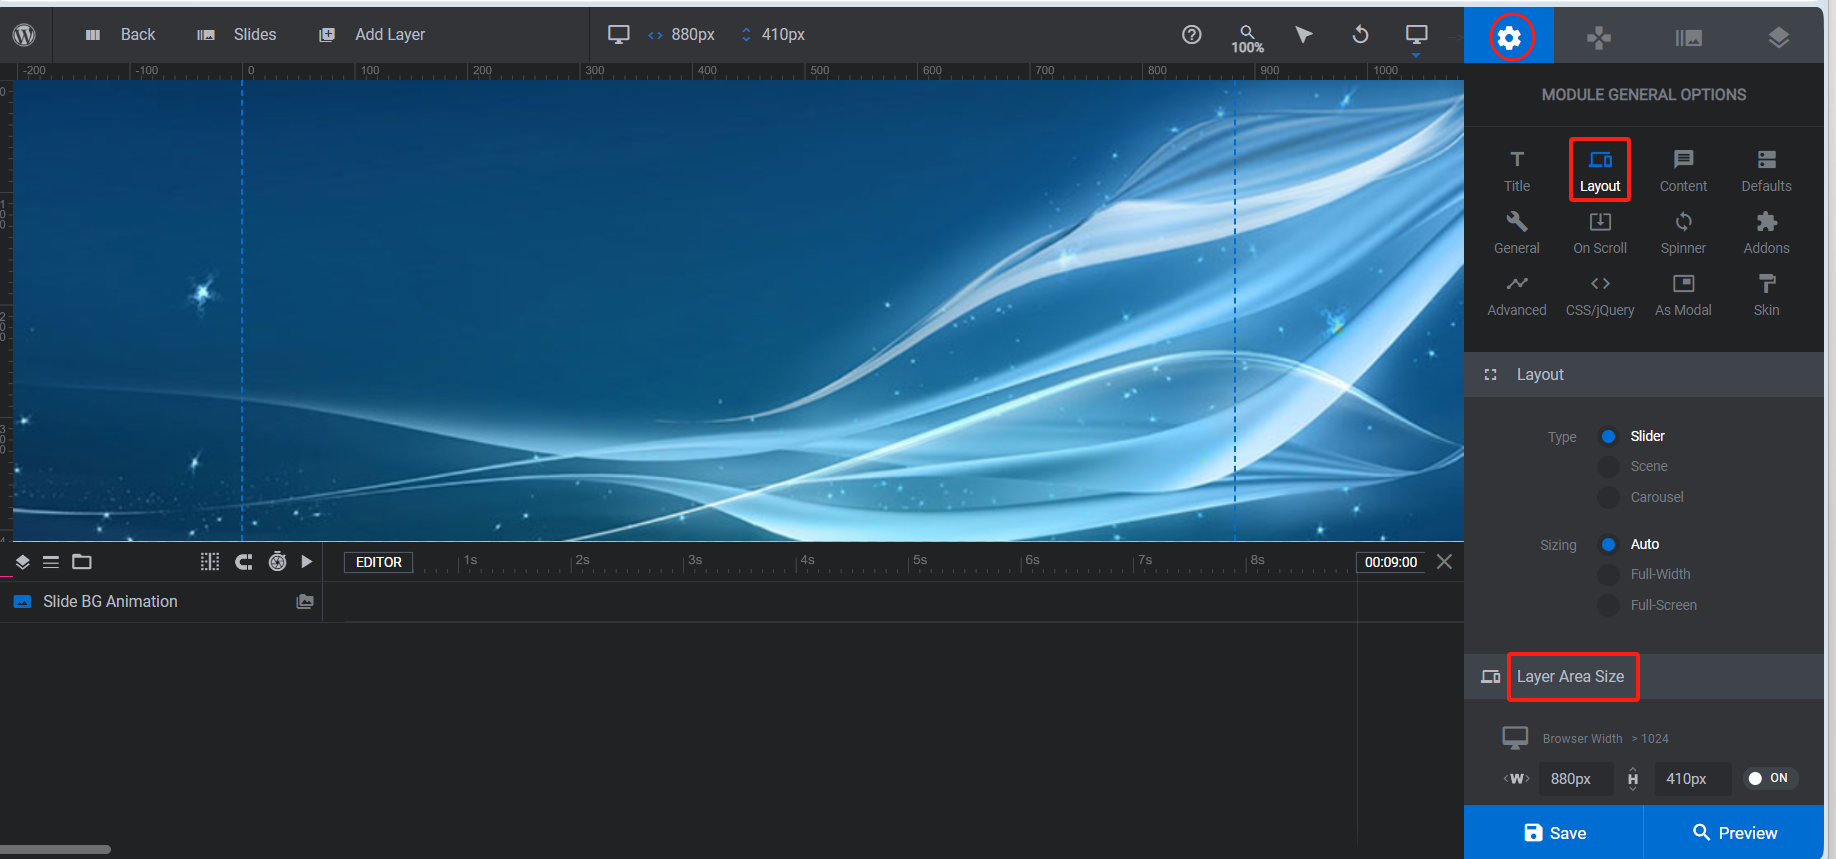
Task: Click the timeline frame selection icon
Action: tap(210, 562)
